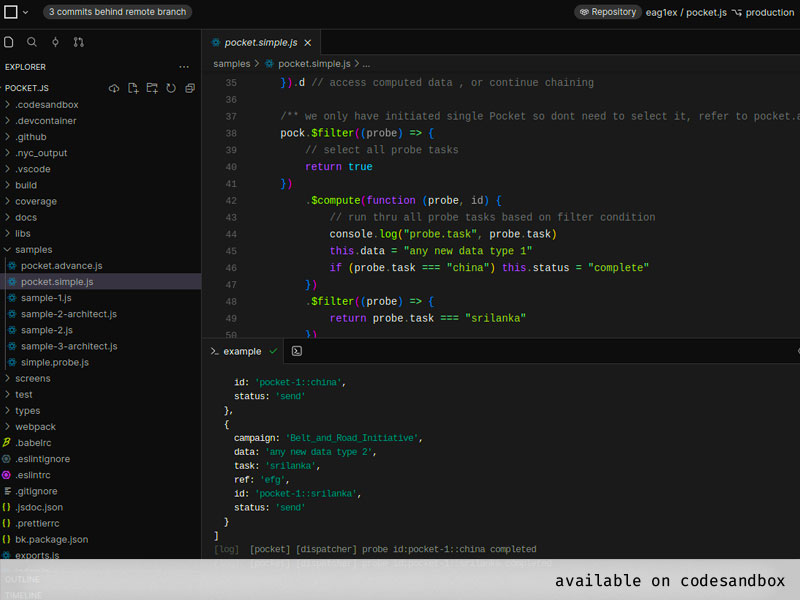
Task: Create a new folder in POCKET.JS
Action: [152, 88]
